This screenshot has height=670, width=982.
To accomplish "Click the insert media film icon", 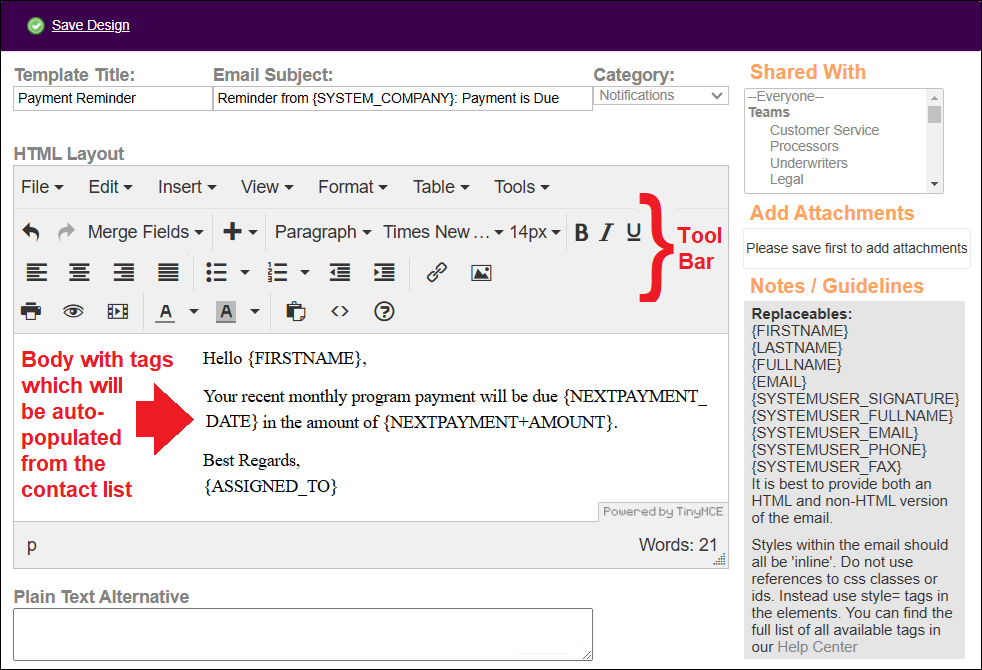I will click(x=118, y=311).
